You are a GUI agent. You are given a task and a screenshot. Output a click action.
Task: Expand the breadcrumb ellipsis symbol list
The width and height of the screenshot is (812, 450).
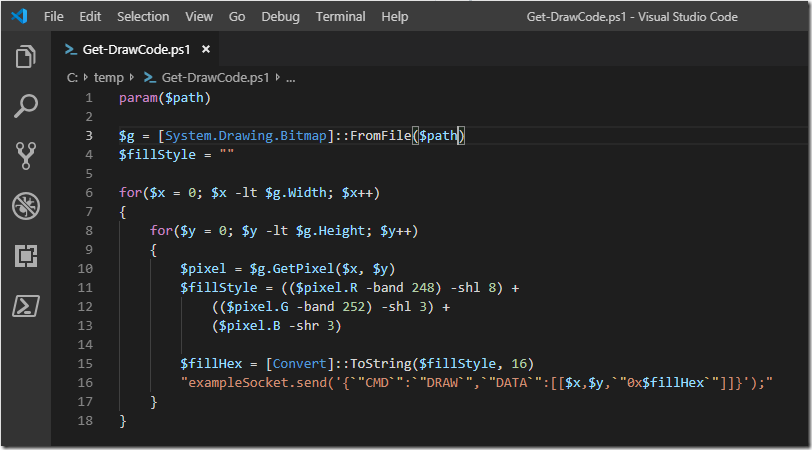point(291,79)
